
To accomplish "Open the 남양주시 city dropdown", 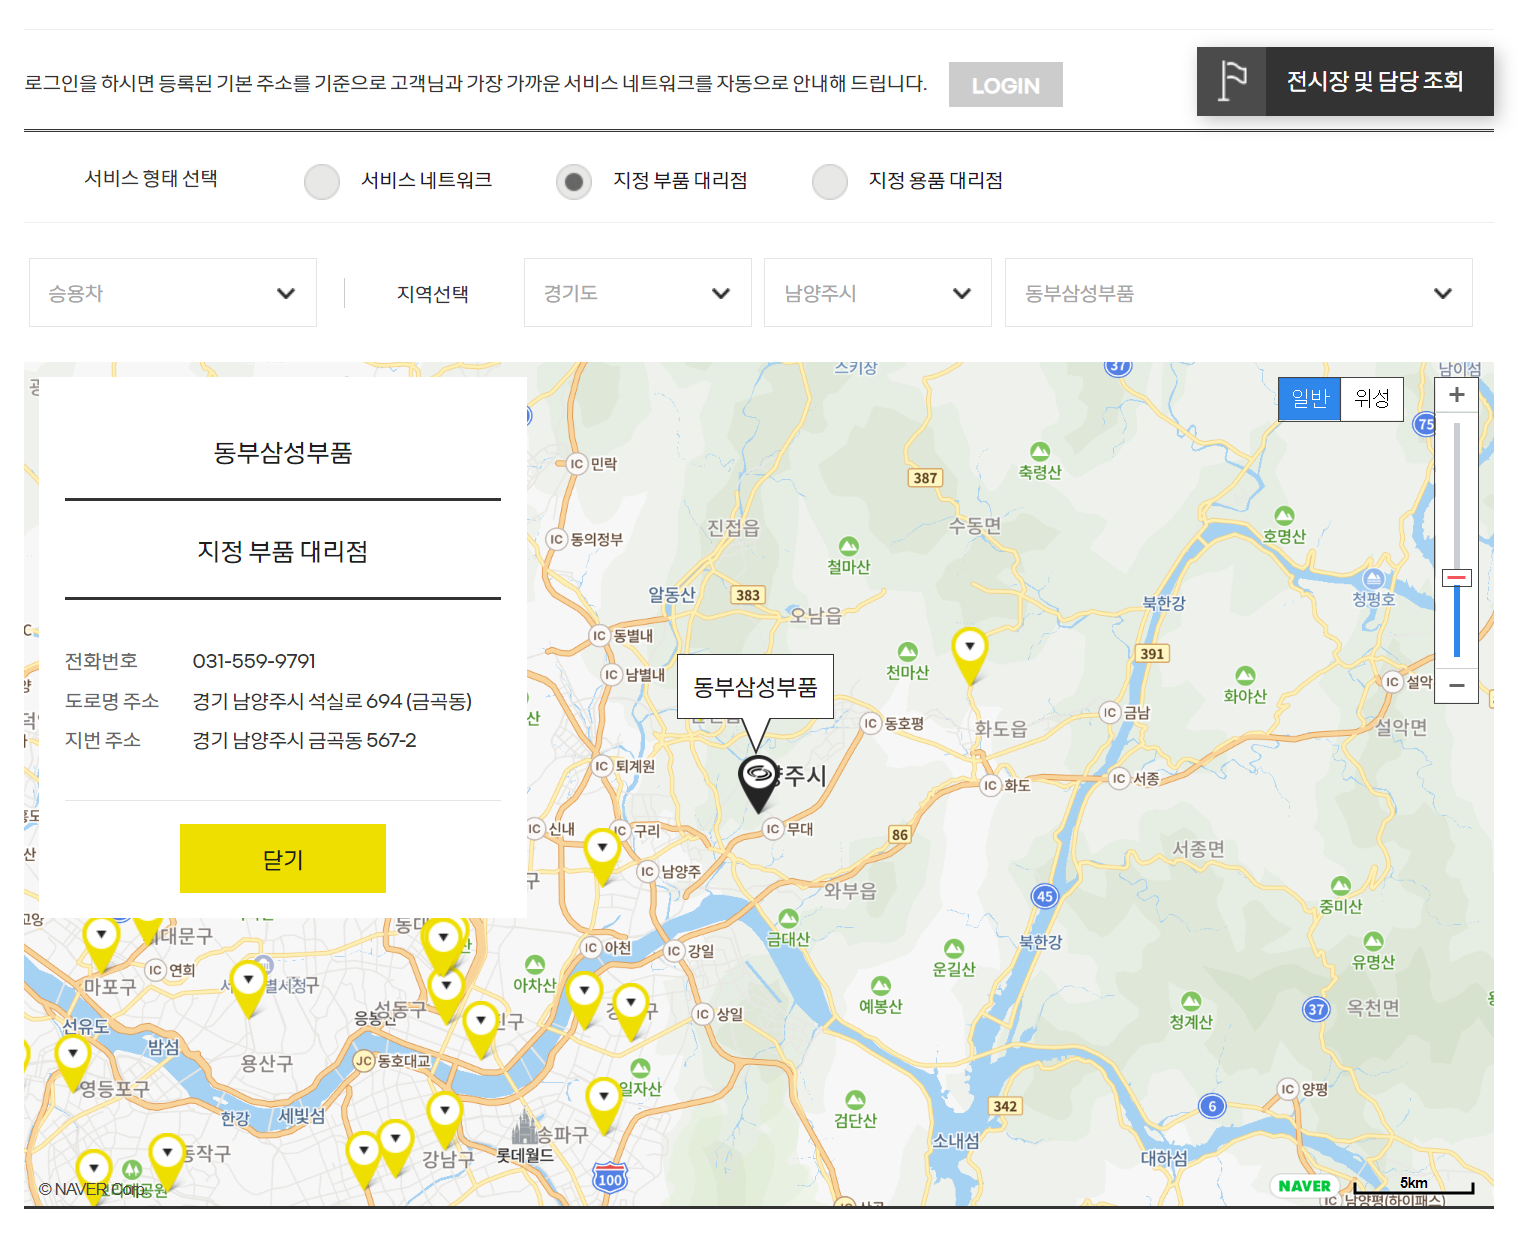I will coord(877,292).
